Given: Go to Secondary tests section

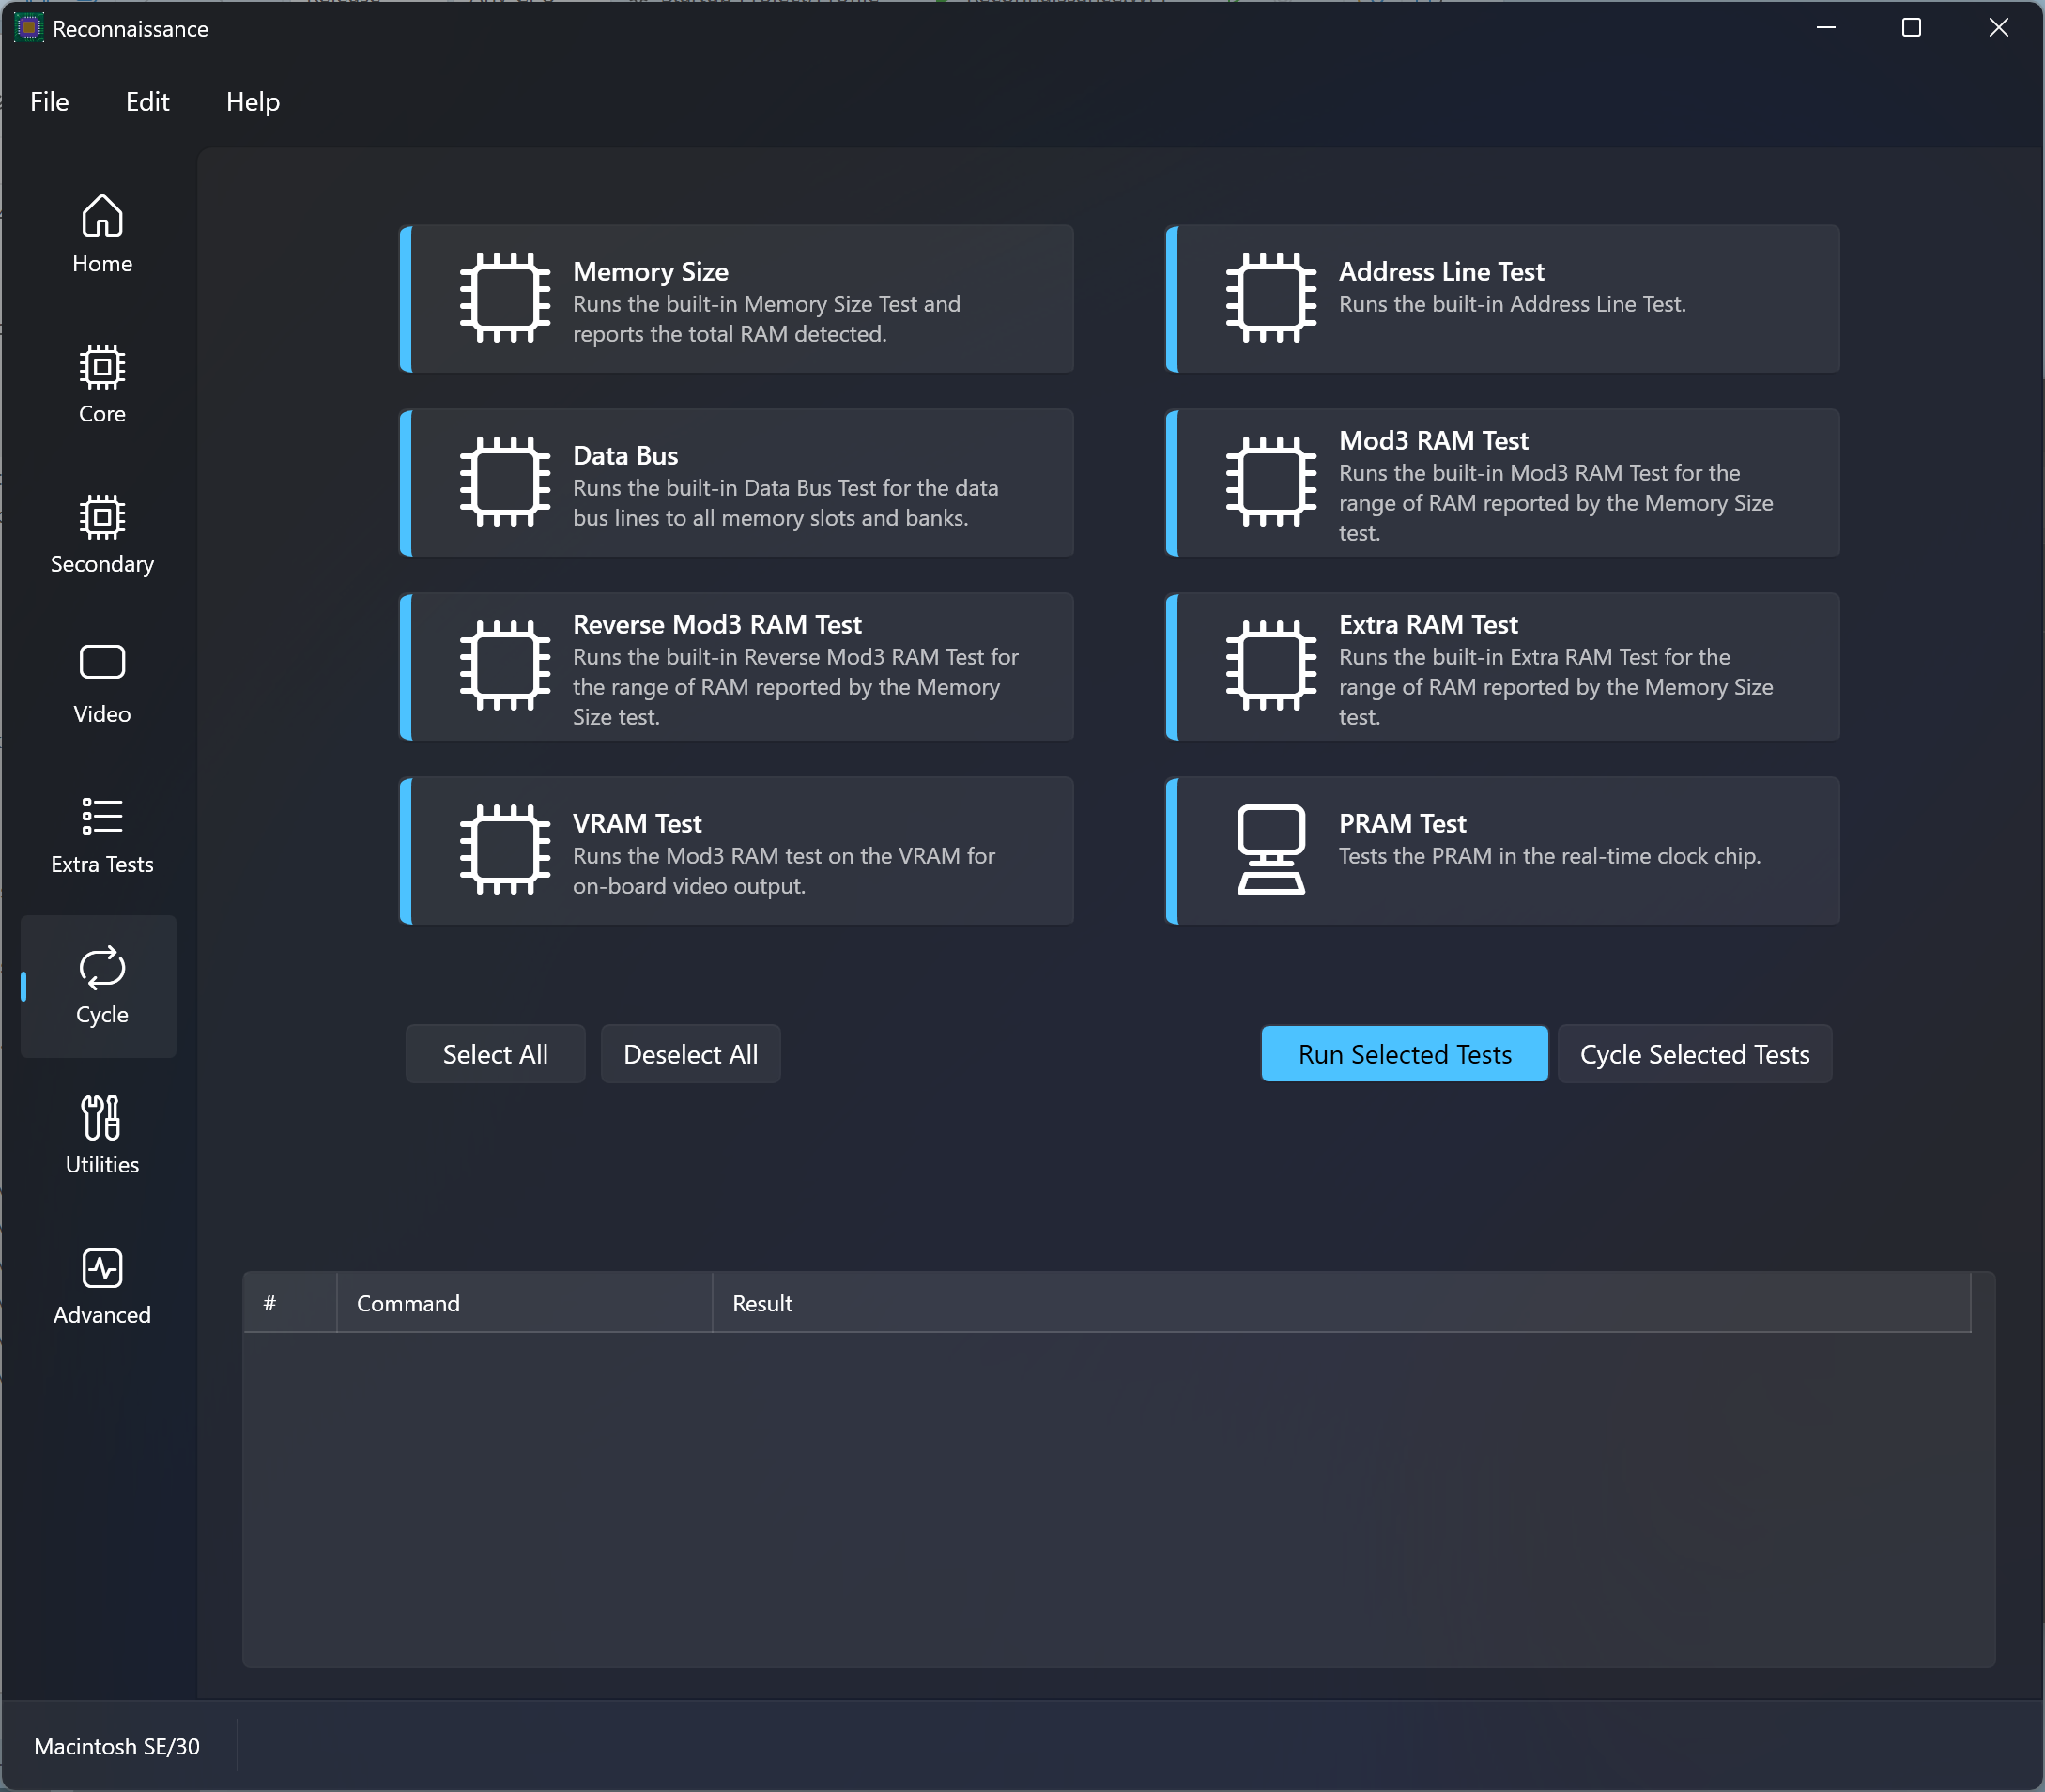Looking at the screenshot, I should [x=102, y=534].
